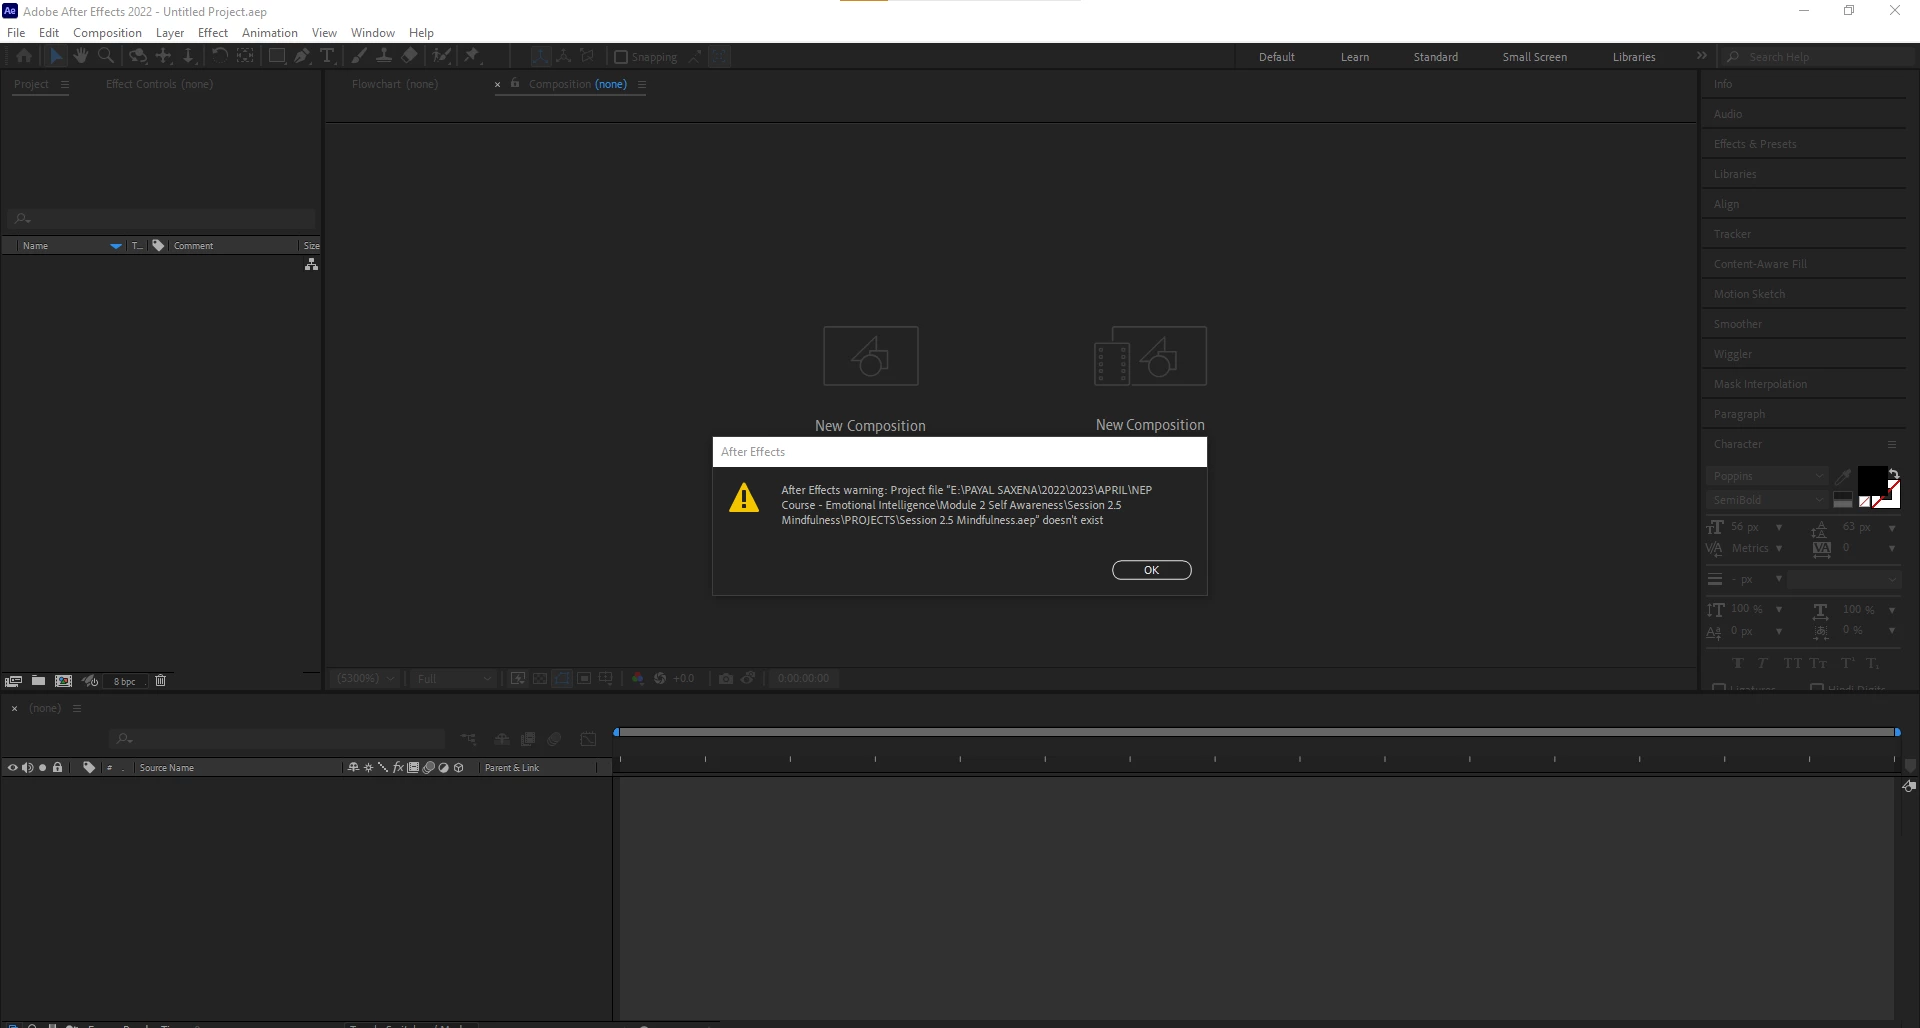Open the SemiBold font style dropdown
Screen dimensions: 1920x1028
(1767, 500)
